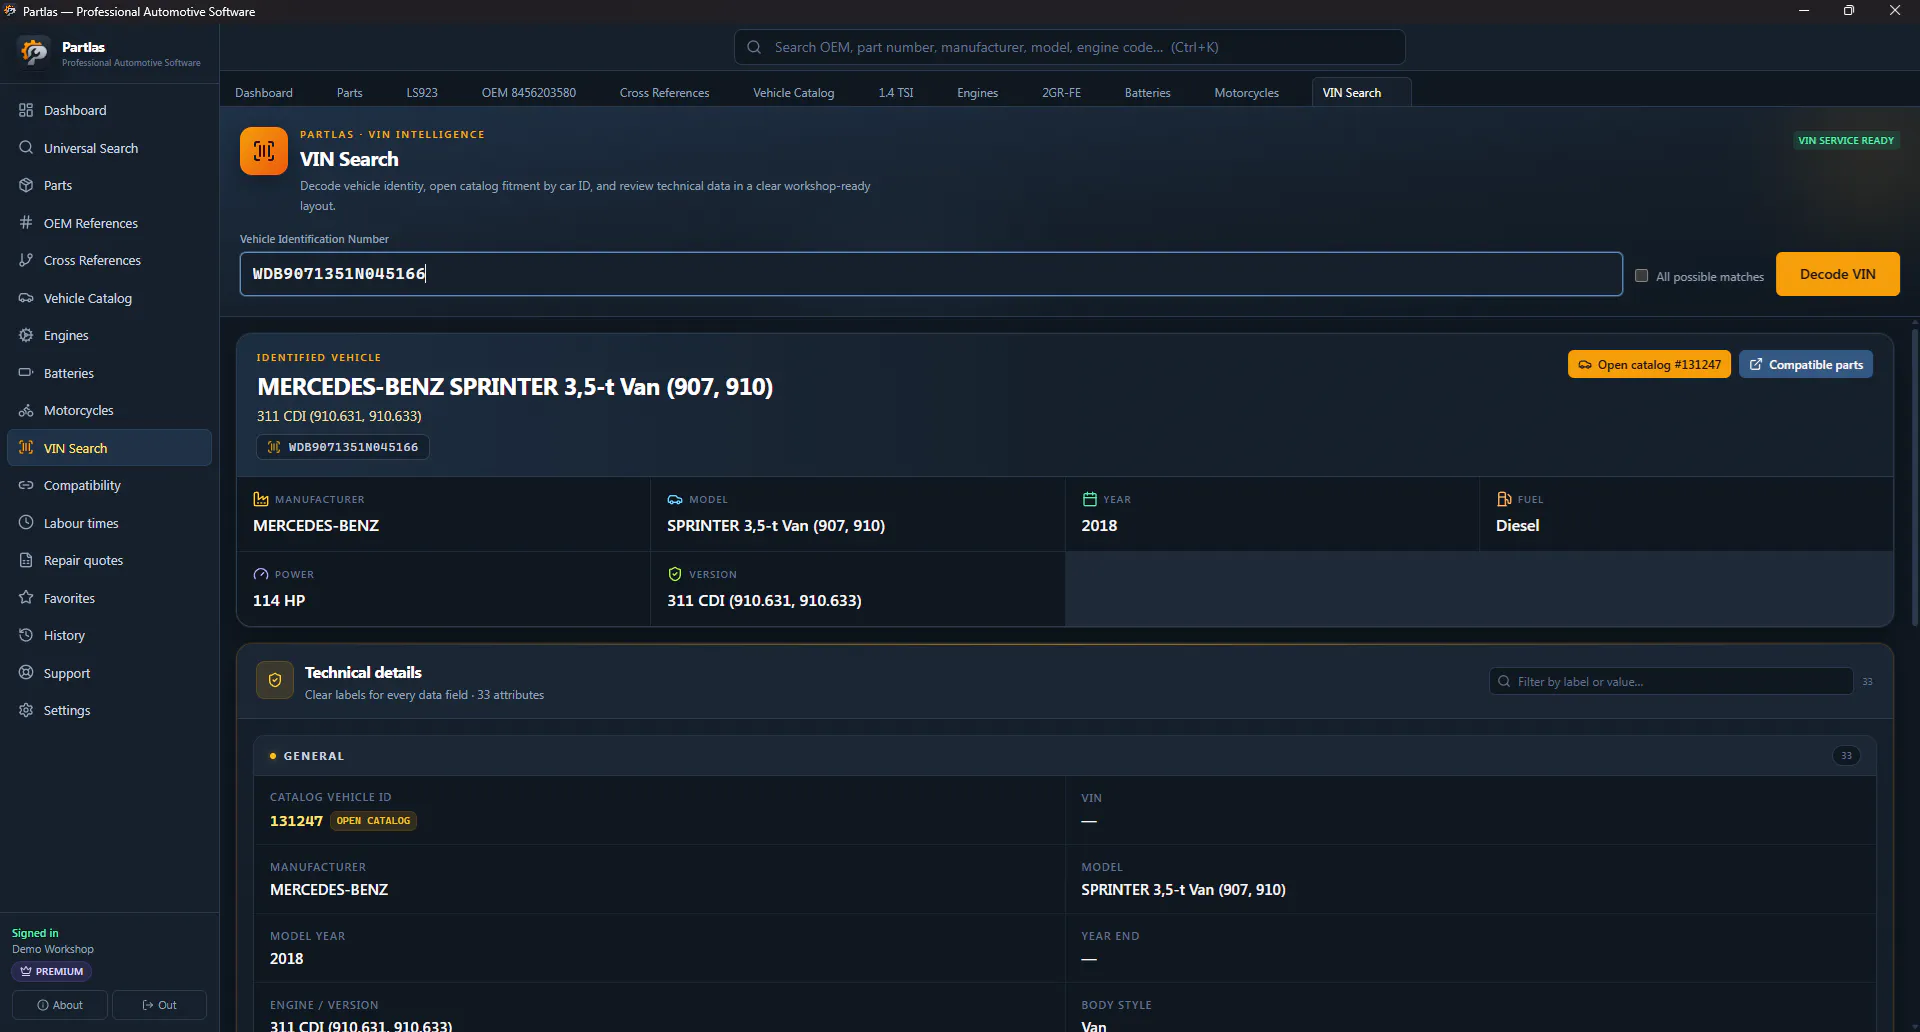The image size is (1920, 1032).
Task: Click the Fuel pump icon
Action: [x=1504, y=499]
